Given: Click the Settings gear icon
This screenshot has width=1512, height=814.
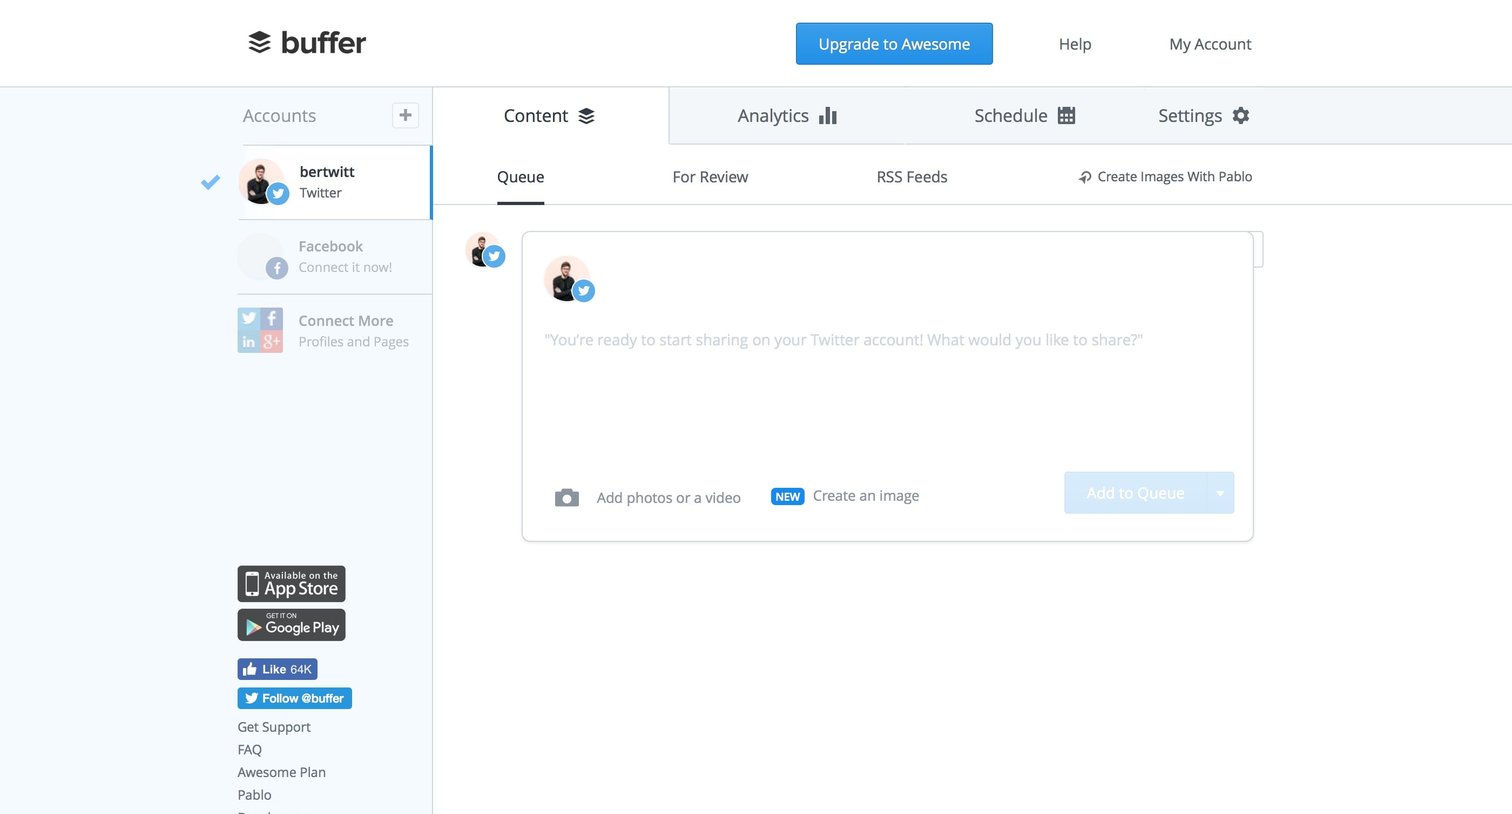Looking at the screenshot, I should 1241,115.
